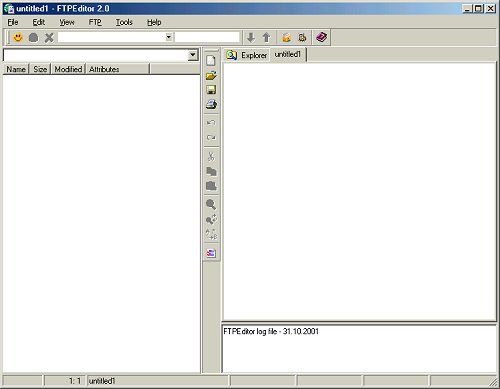
Task: Click untitled1 in the status bar
Action: (102, 381)
